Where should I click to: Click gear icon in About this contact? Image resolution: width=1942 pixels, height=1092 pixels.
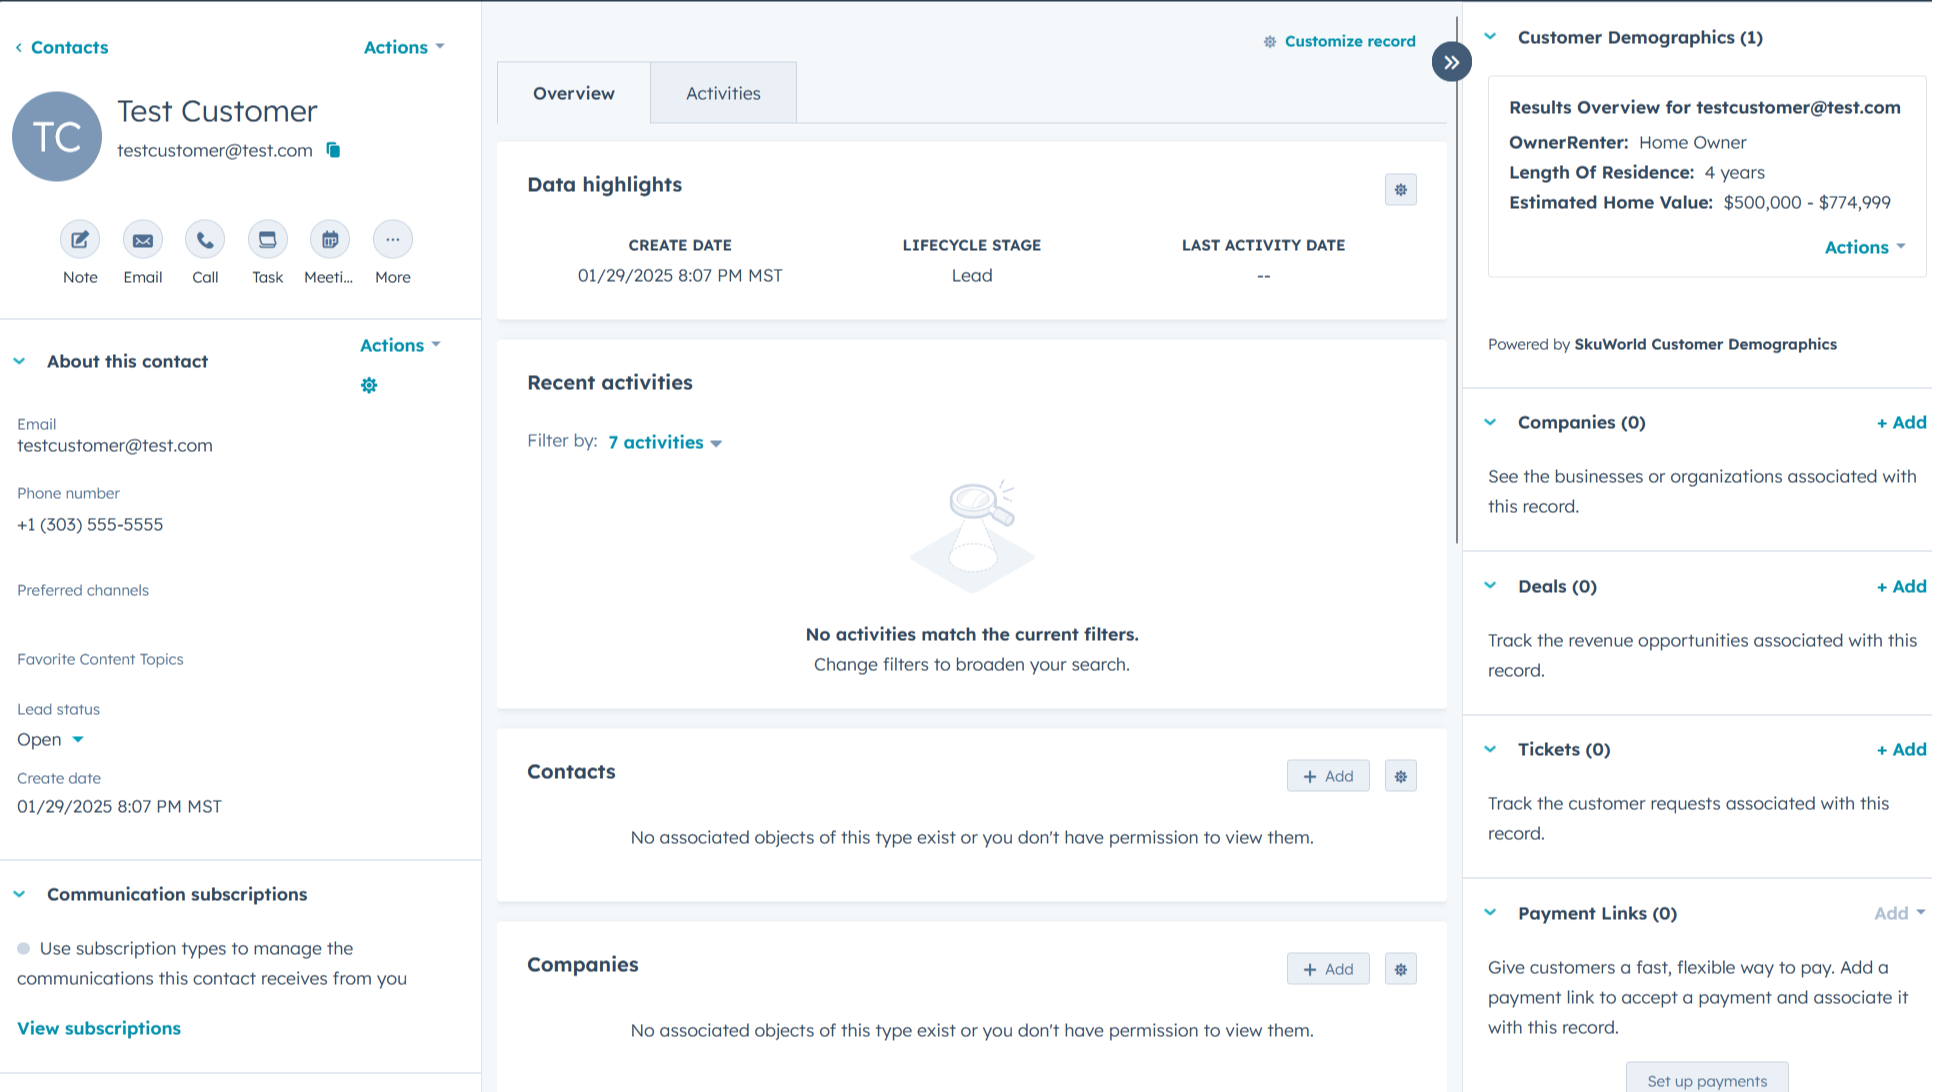coord(369,385)
